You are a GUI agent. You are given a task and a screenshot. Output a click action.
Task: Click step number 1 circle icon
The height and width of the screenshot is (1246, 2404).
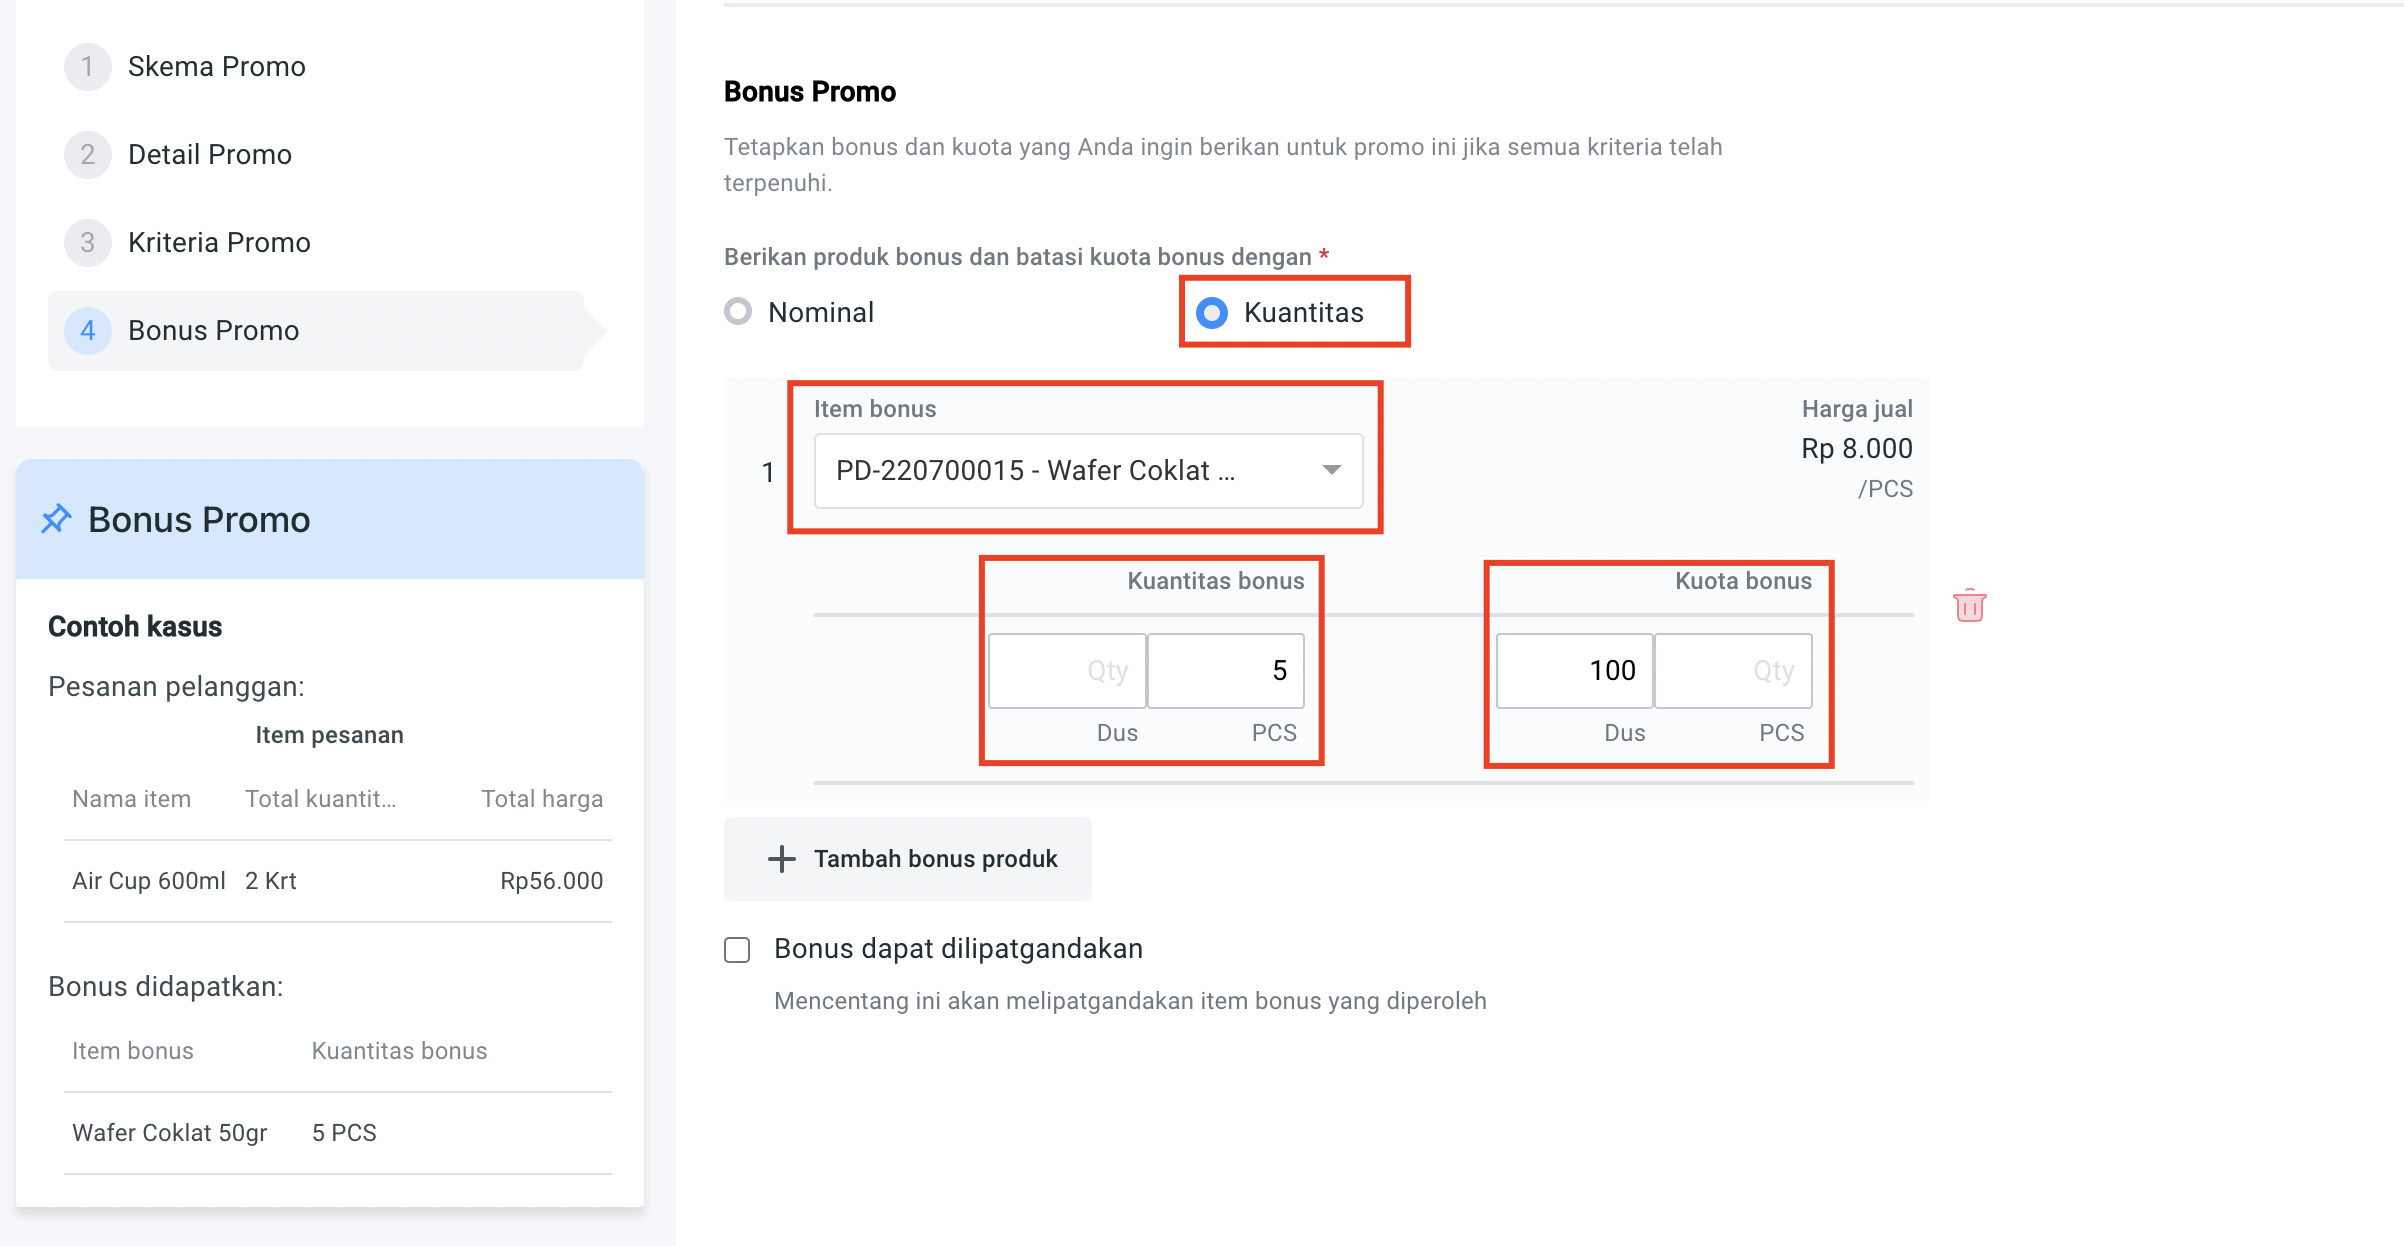tap(88, 67)
